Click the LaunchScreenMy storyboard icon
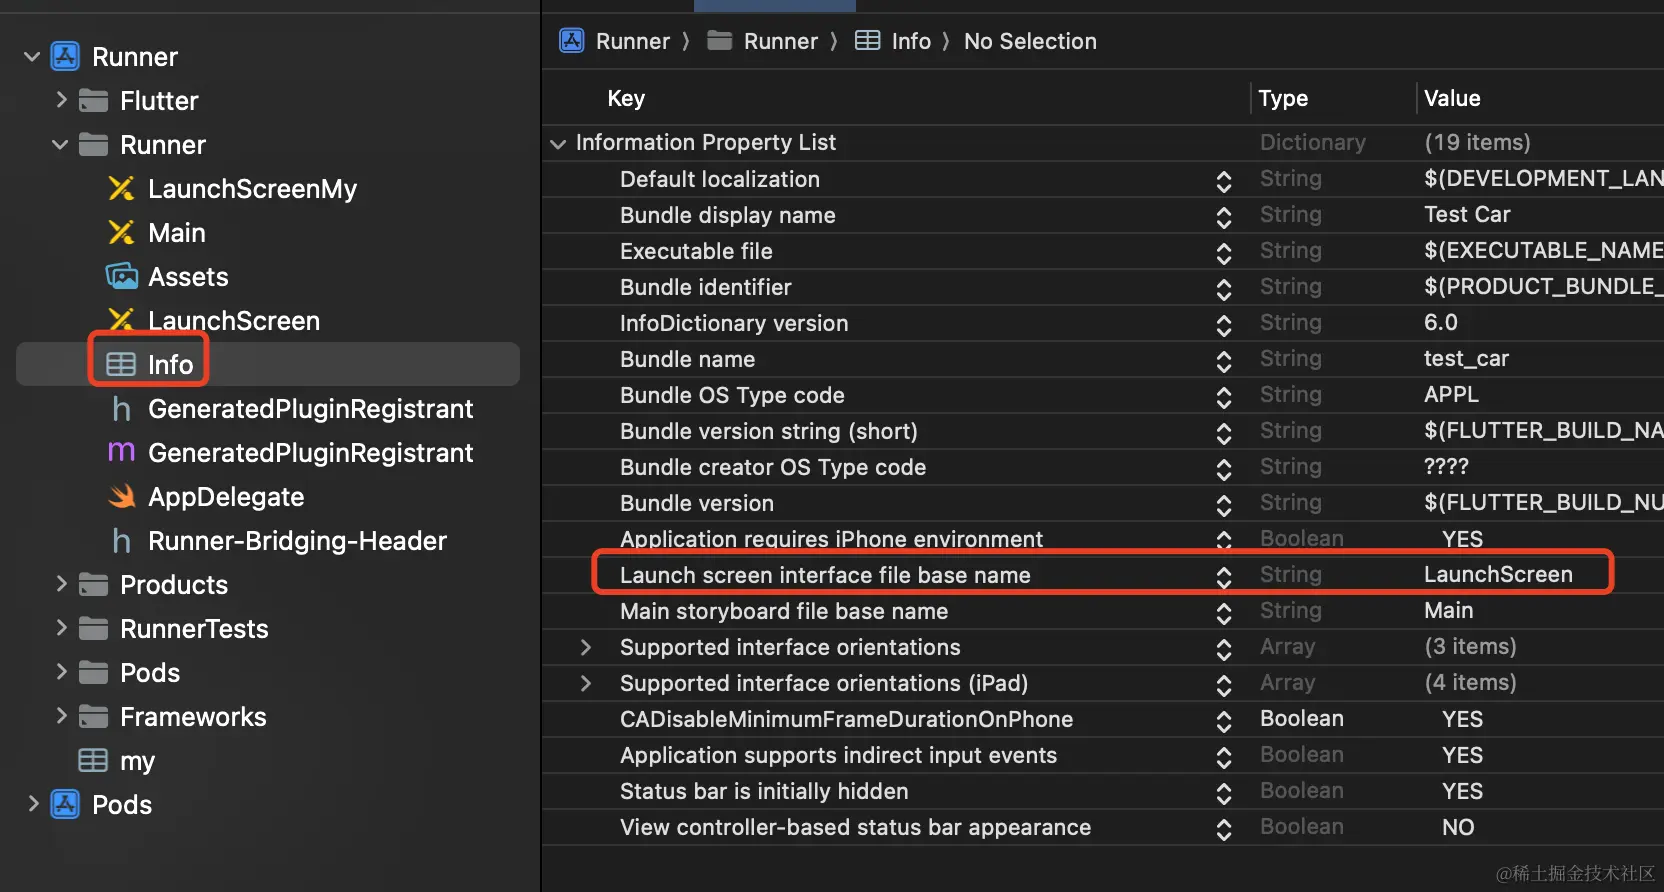 pos(122,189)
